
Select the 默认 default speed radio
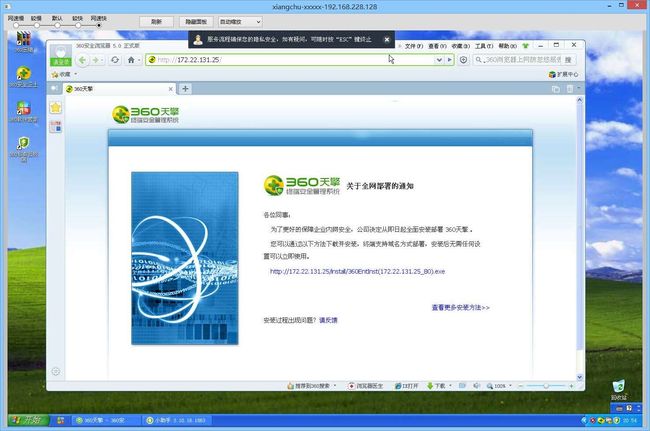tap(57, 25)
